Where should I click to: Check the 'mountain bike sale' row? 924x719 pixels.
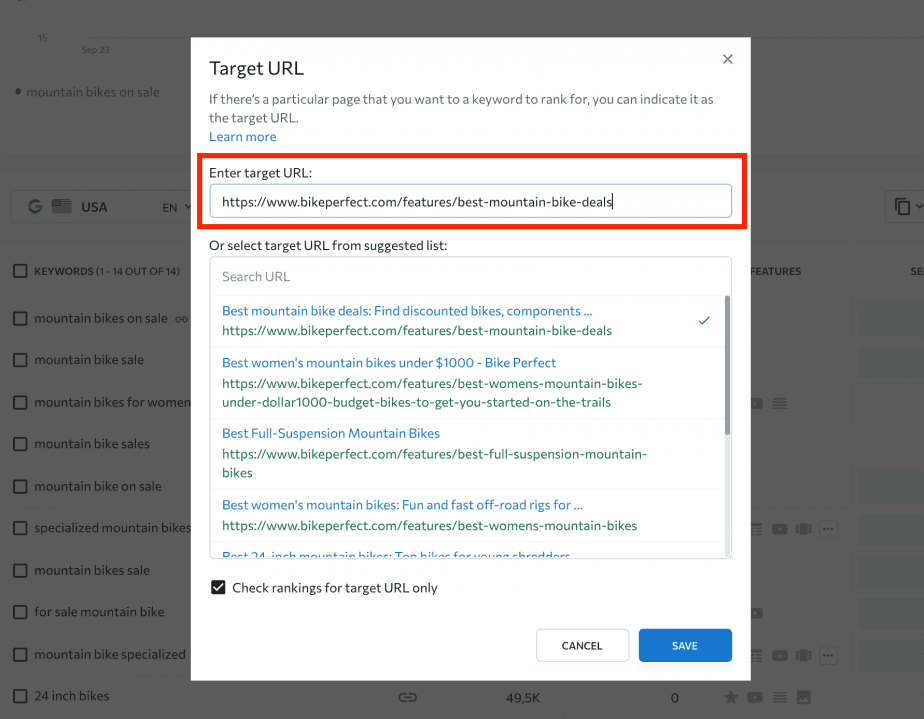tap(20, 360)
